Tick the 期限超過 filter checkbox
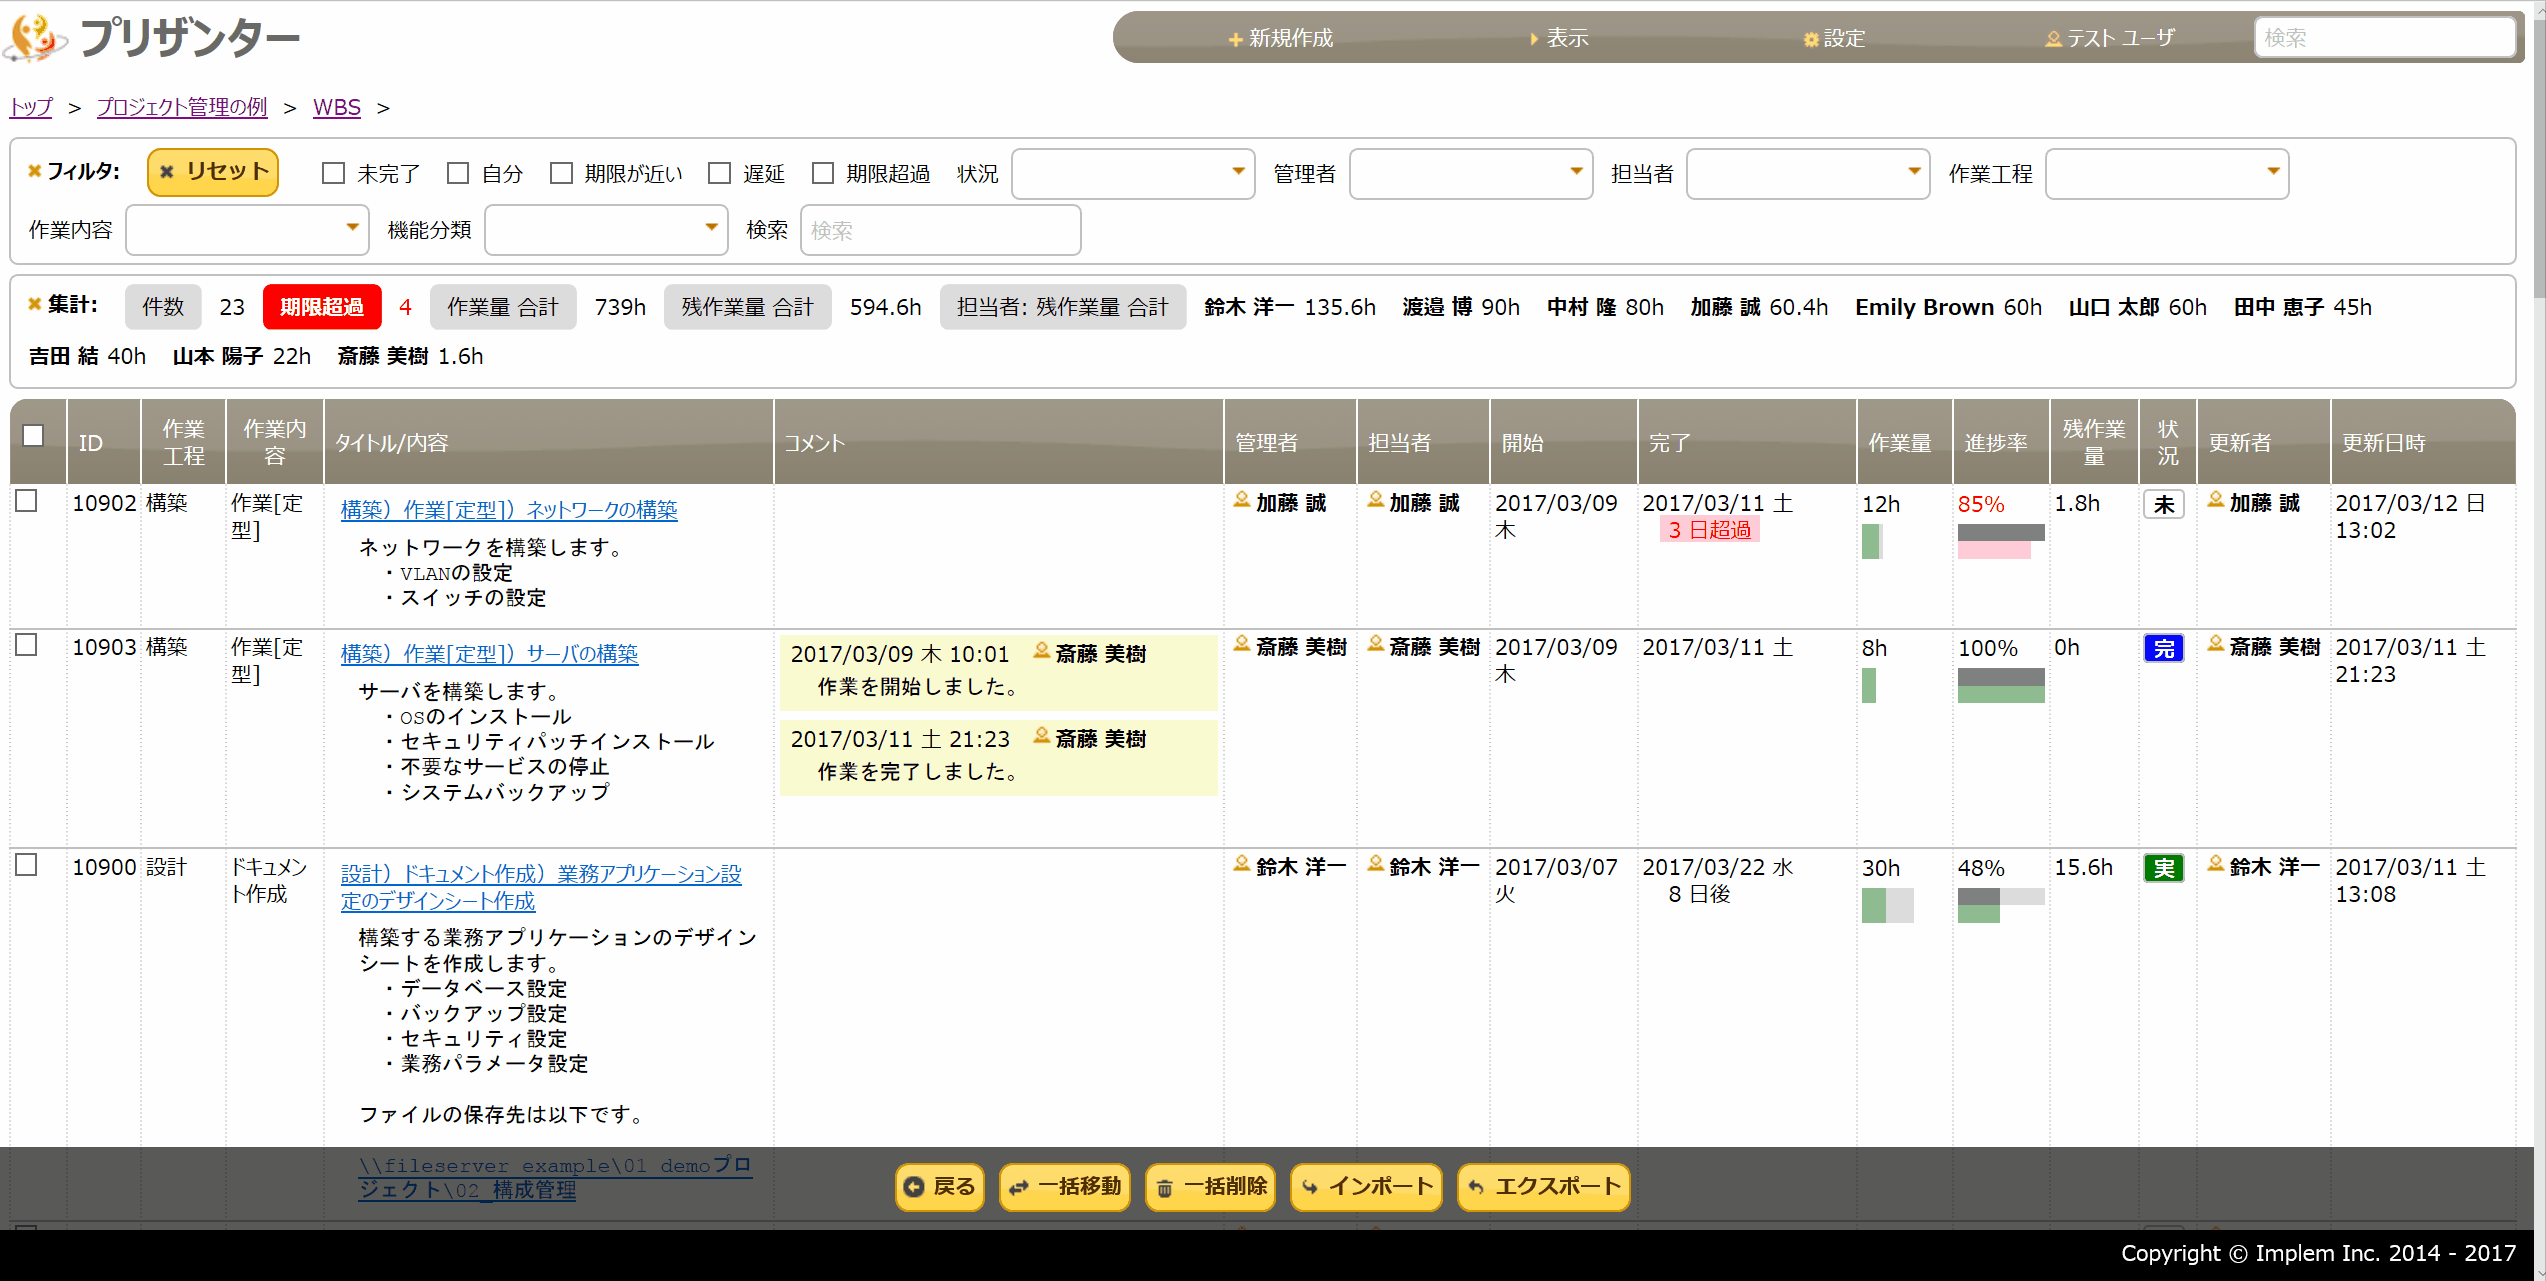Image resolution: width=2546 pixels, height=1281 pixels. coord(822,173)
